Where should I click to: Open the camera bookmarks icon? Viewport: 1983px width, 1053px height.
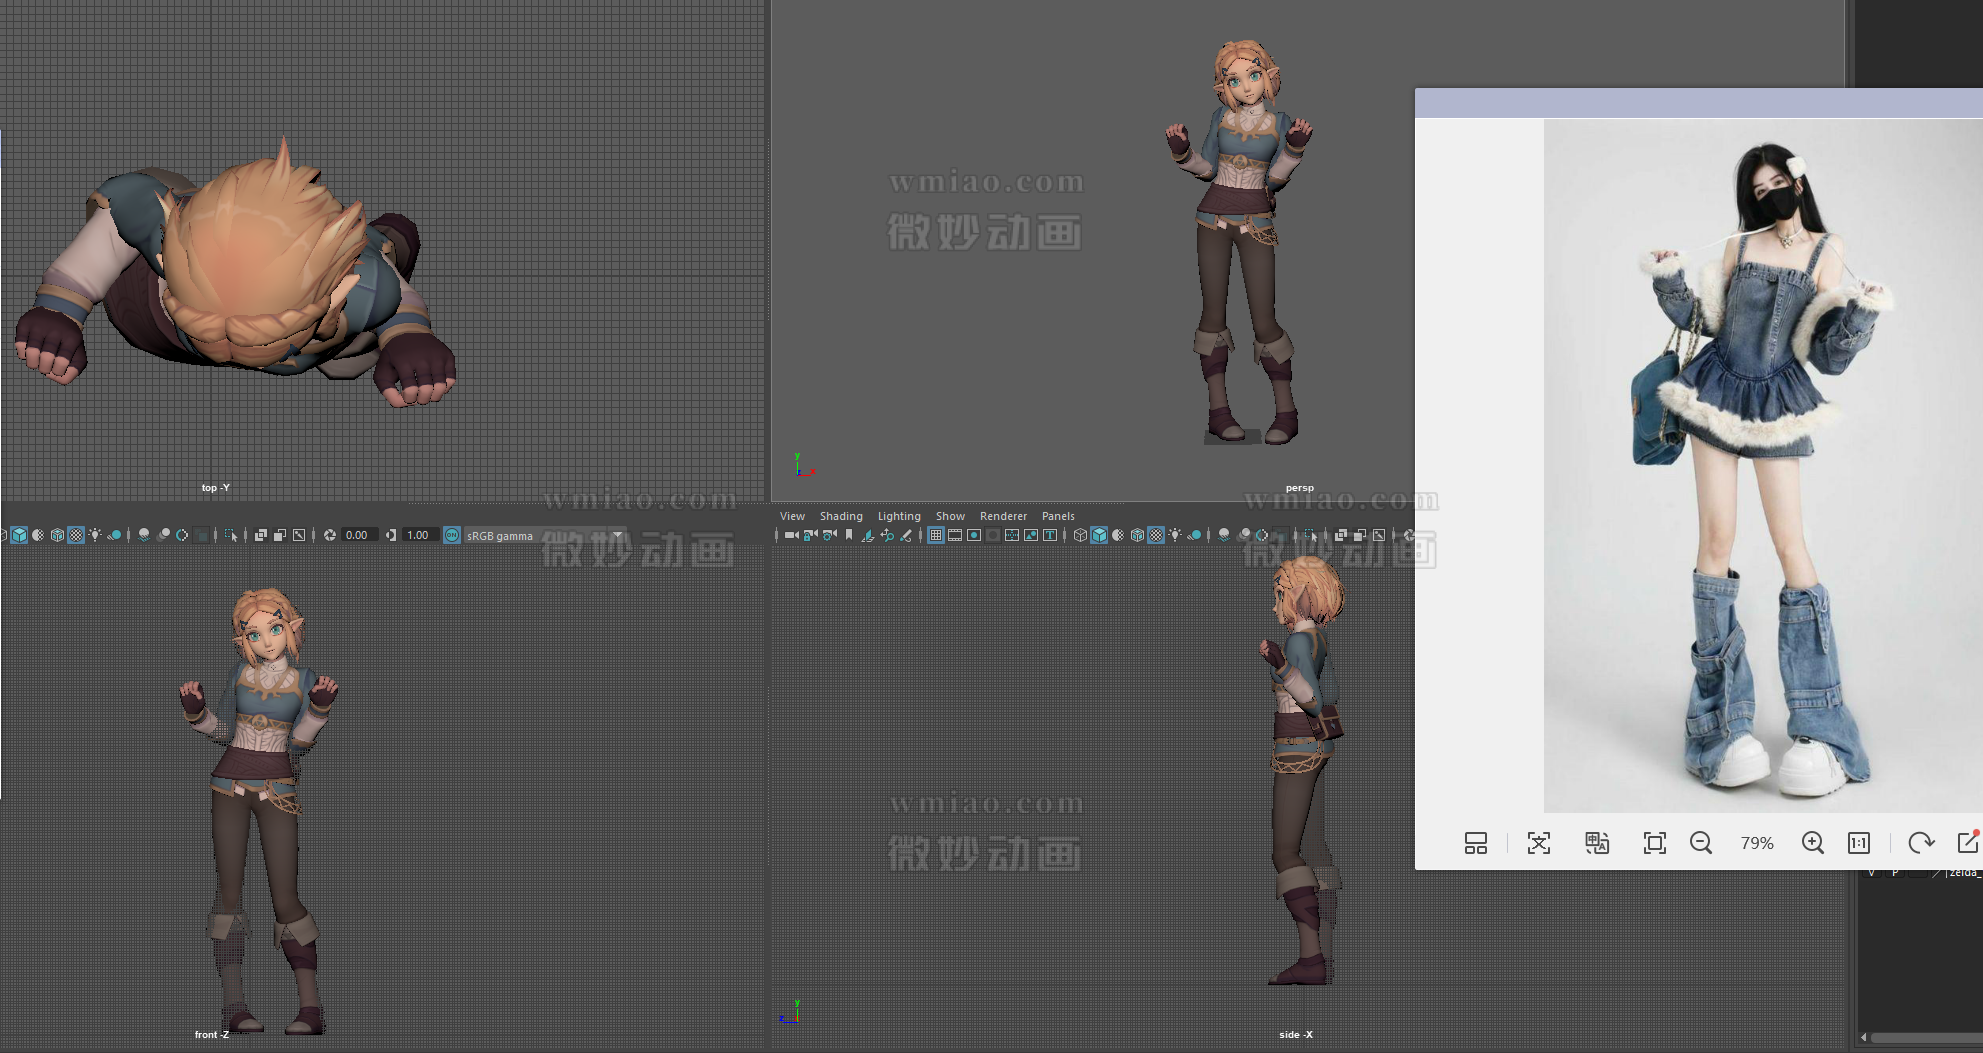[x=849, y=535]
